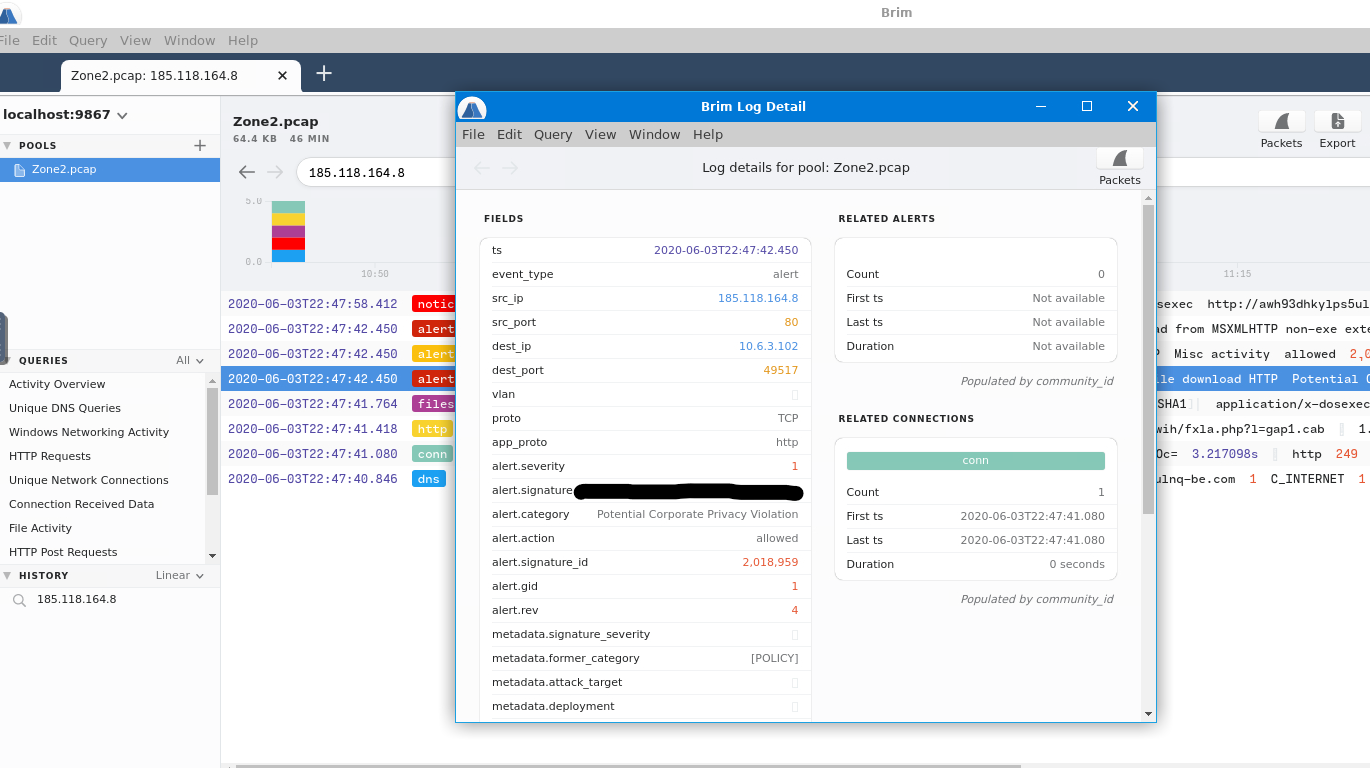Open the History 'Linear' view dropdown
Screen dimensions: 1370x768
pyautogui.click(x=180, y=576)
